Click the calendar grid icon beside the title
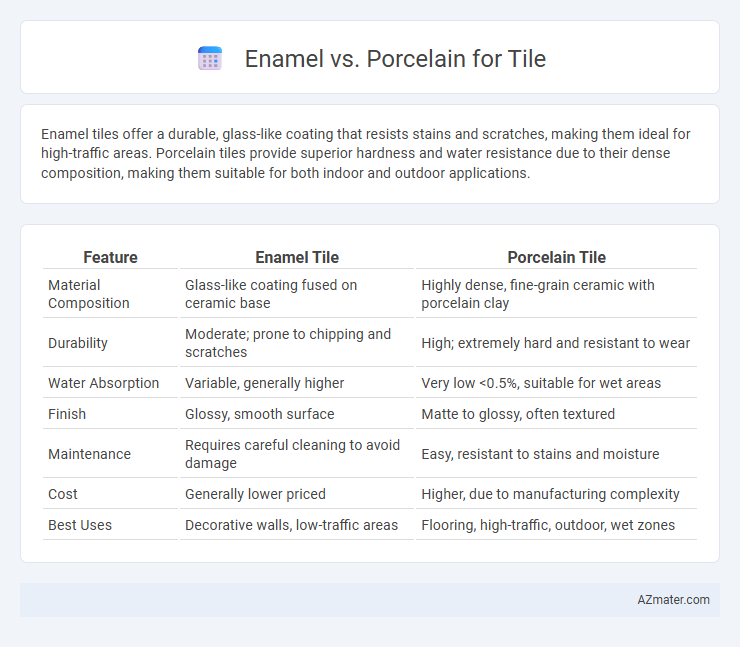This screenshot has height=647, width=740. pyautogui.click(x=210, y=59)
